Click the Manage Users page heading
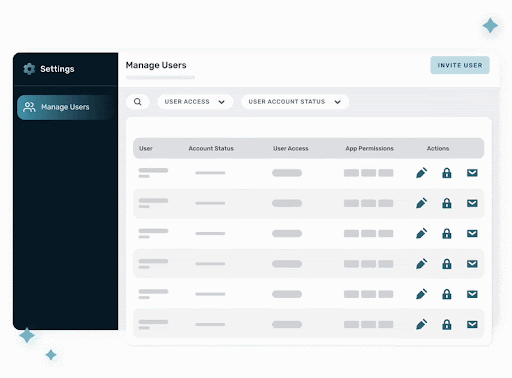 click(x=156, y=65)
